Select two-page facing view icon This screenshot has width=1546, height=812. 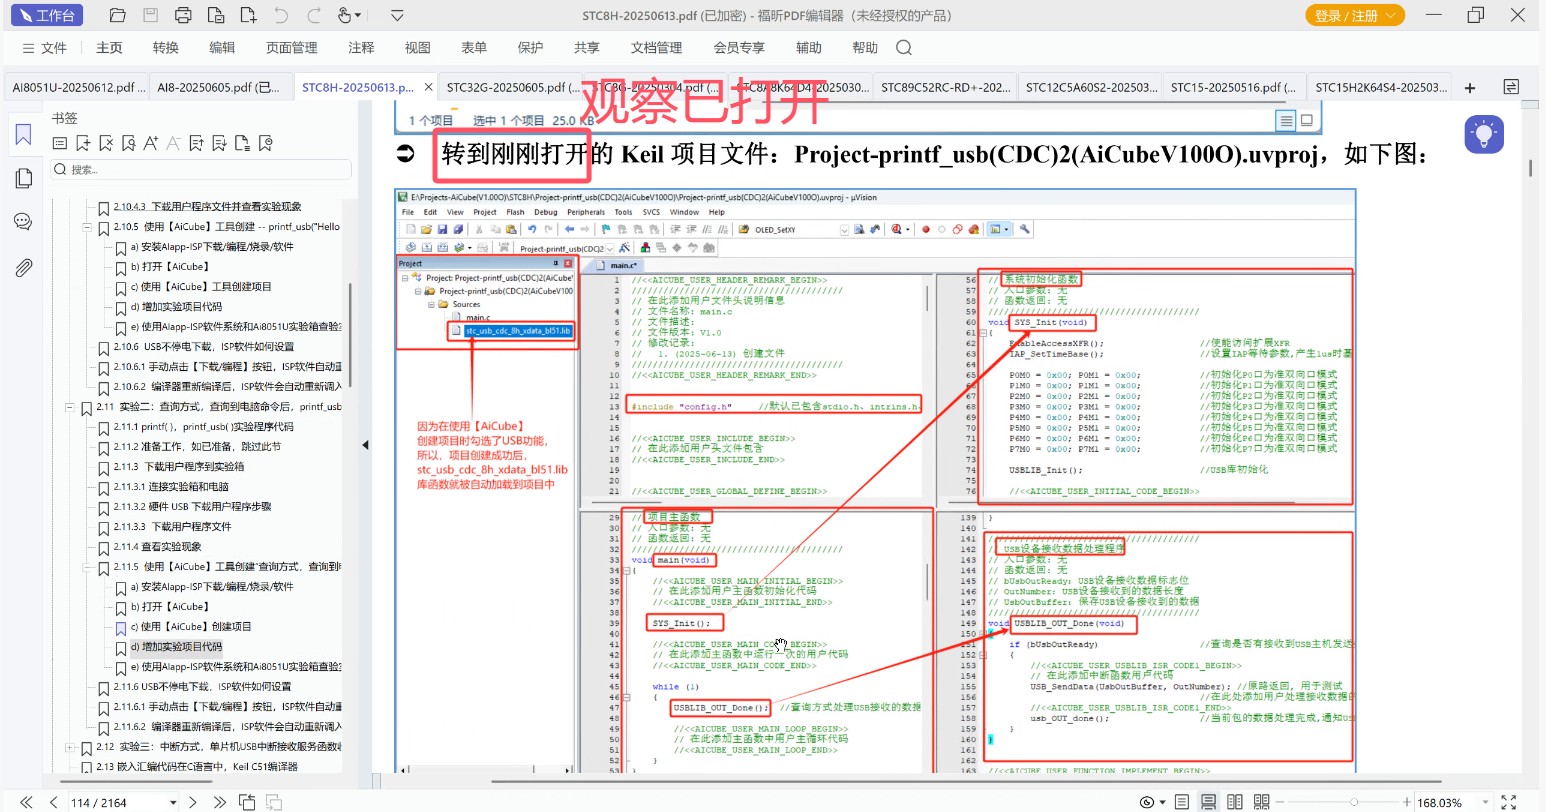coord(1235,802)
